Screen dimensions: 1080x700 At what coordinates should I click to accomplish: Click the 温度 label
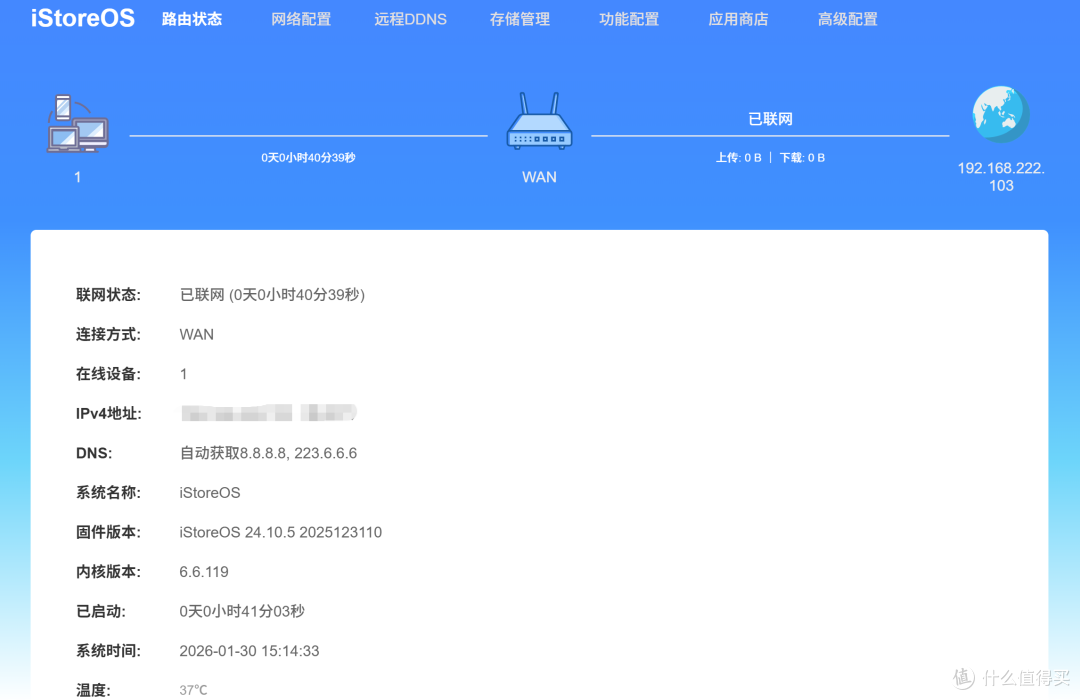[93, 690]
